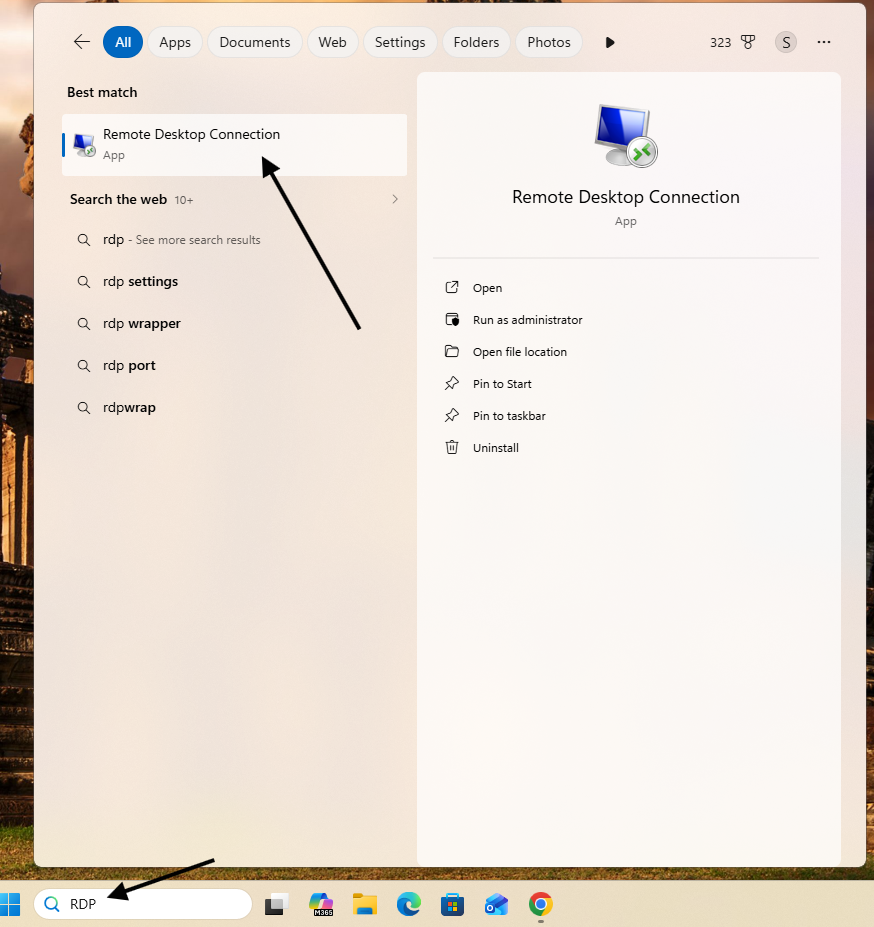
Task: Open Google Chrome from the taskbar
Action: pyautogui.click(x=540, y=904)
